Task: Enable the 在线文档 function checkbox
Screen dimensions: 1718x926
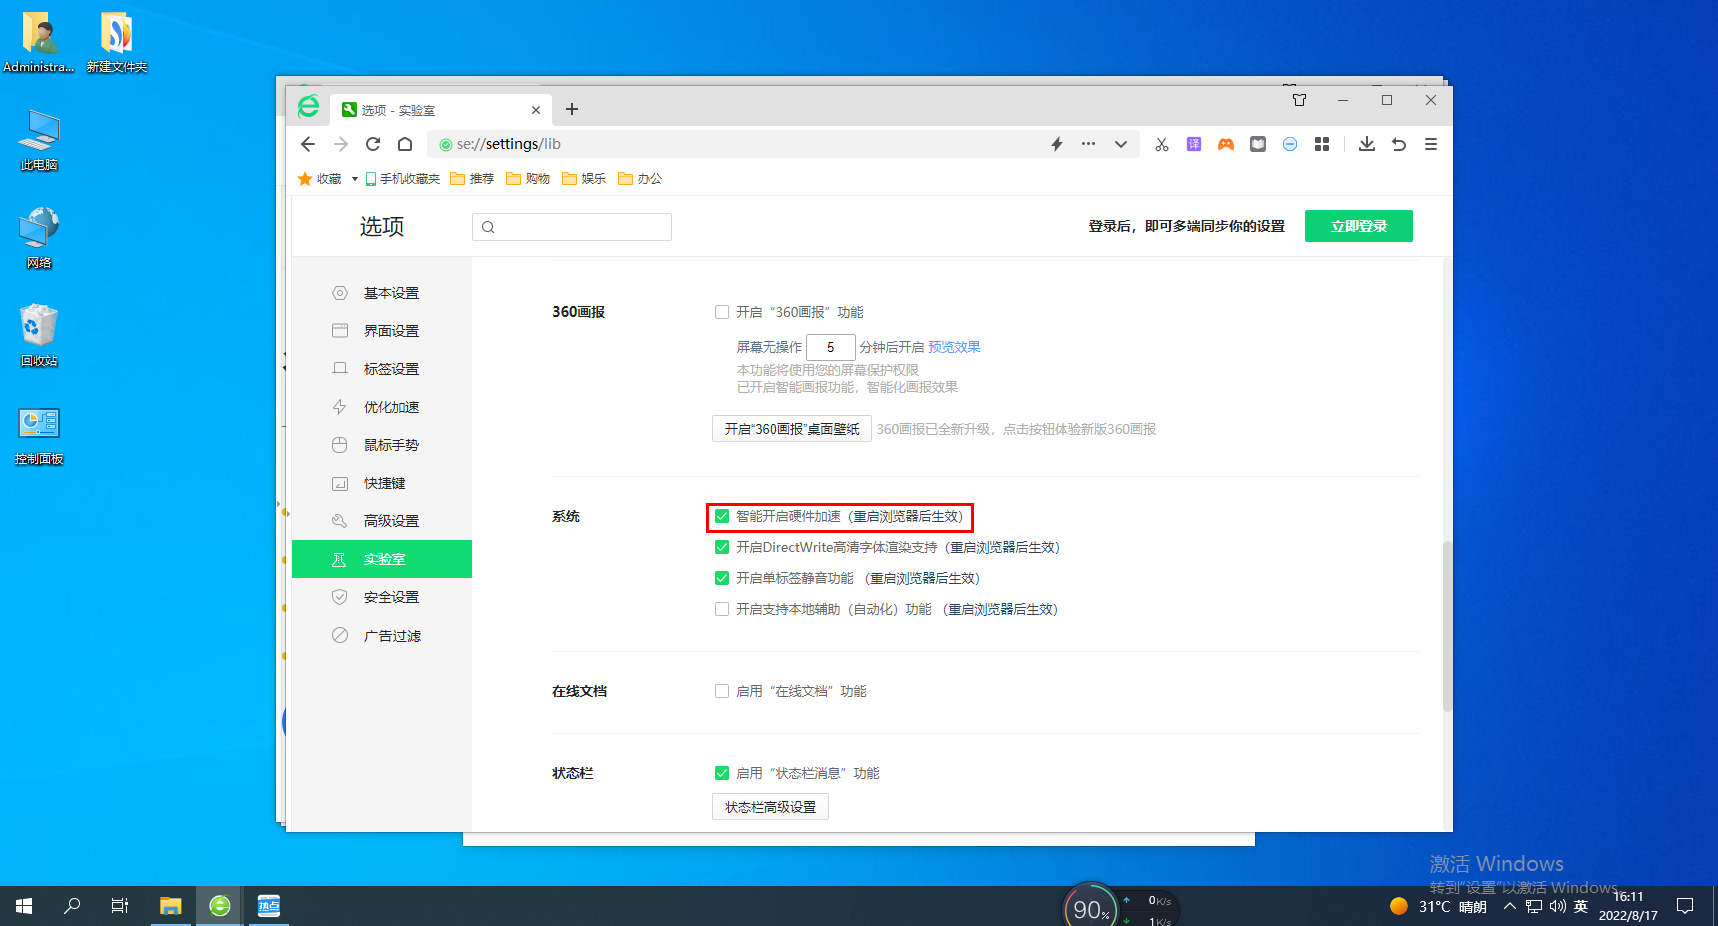Action: click(x=722, y=691)
